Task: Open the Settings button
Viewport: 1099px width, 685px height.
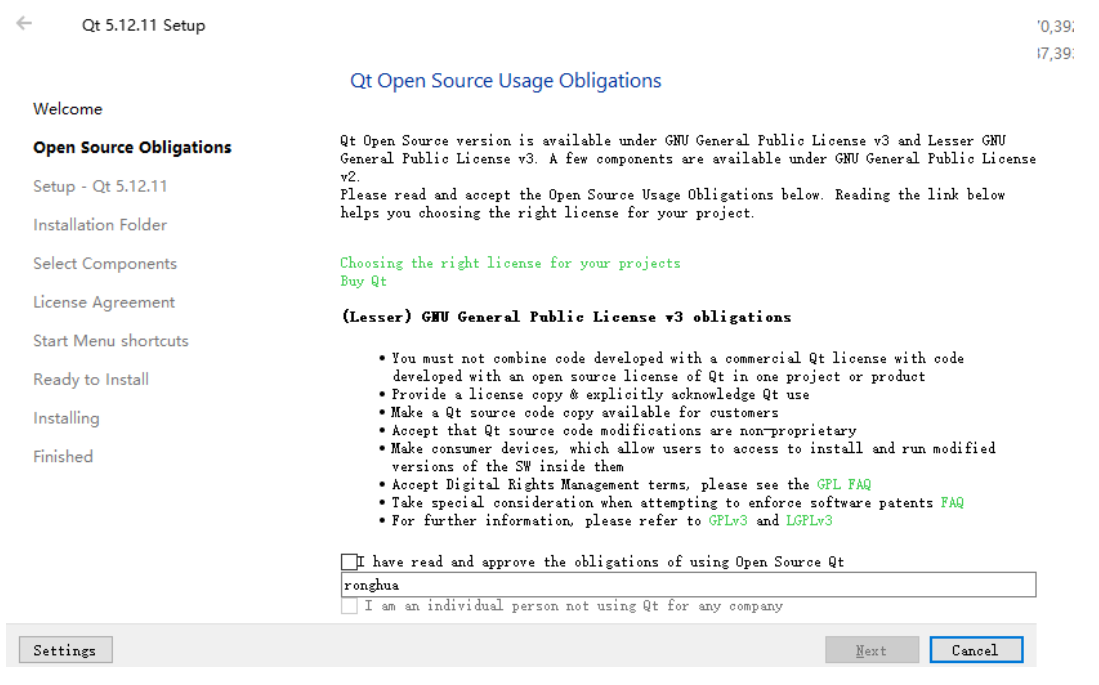Action: pyautogui.click(x=65, y=650)
